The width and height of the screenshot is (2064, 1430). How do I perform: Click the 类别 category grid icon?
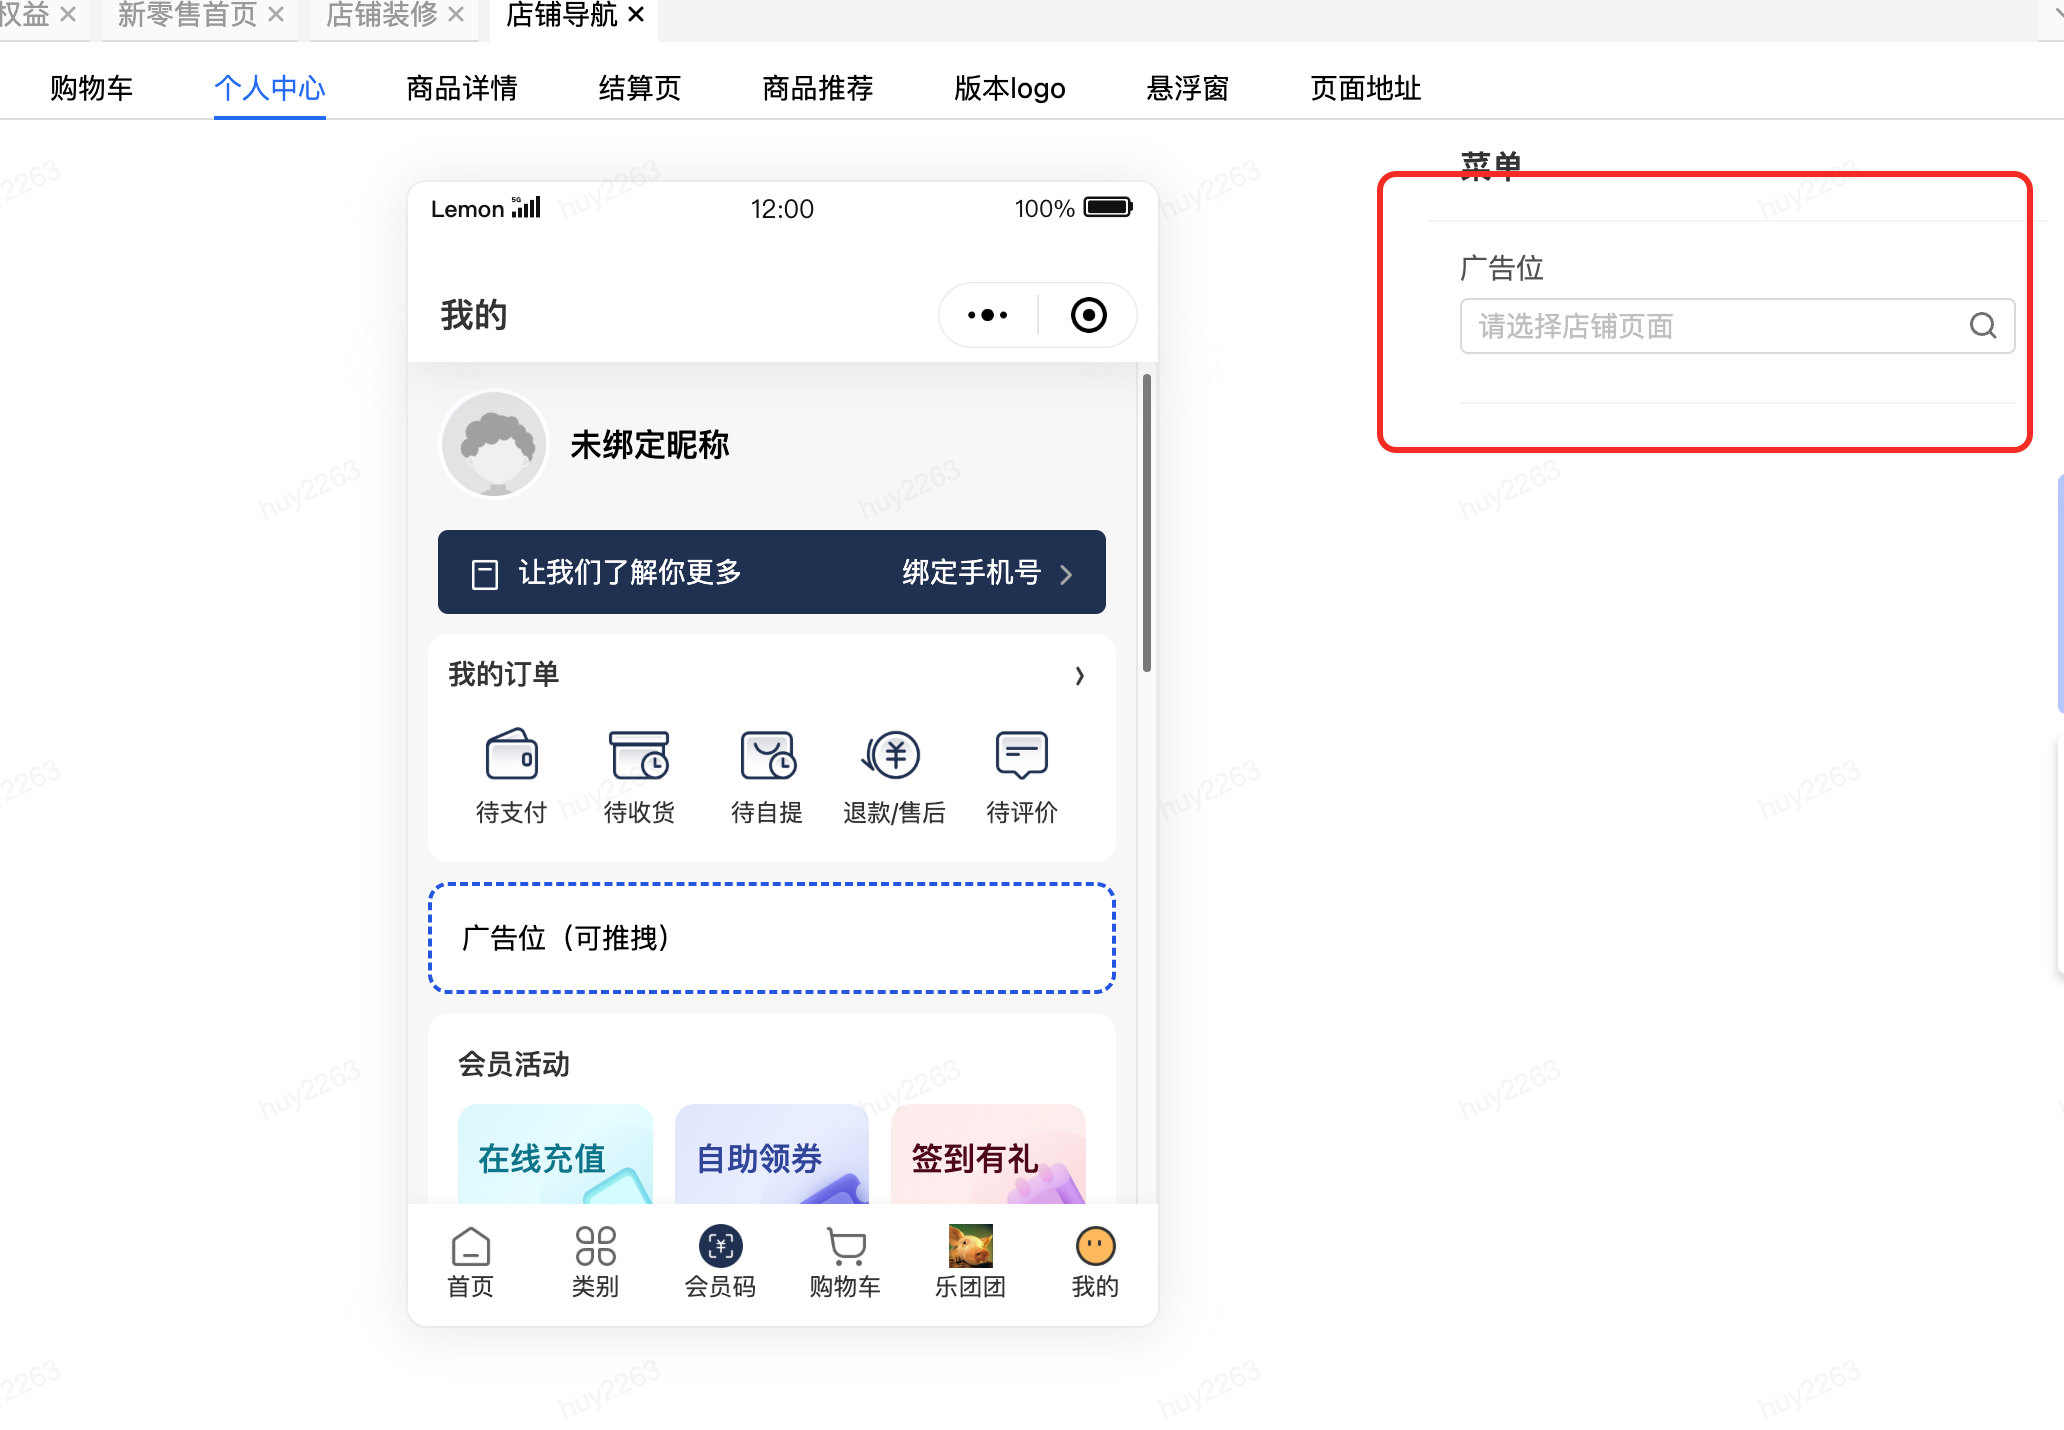595,1246
